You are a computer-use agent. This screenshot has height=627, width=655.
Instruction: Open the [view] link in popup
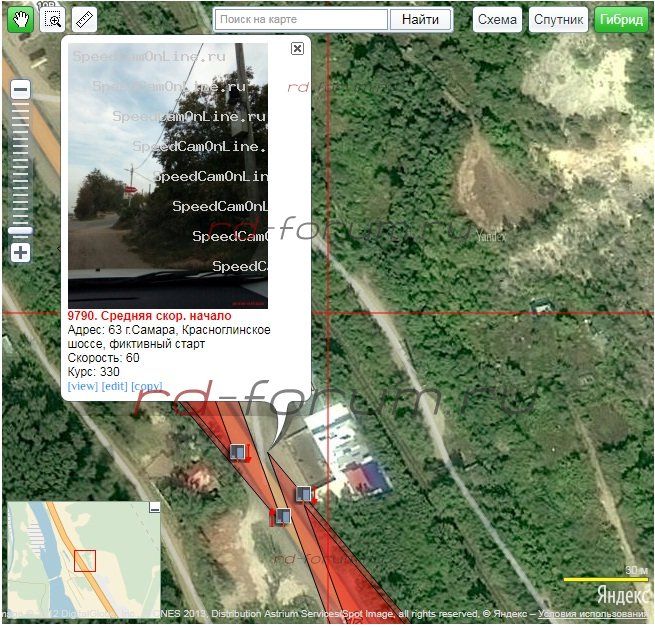click(82, 386)
